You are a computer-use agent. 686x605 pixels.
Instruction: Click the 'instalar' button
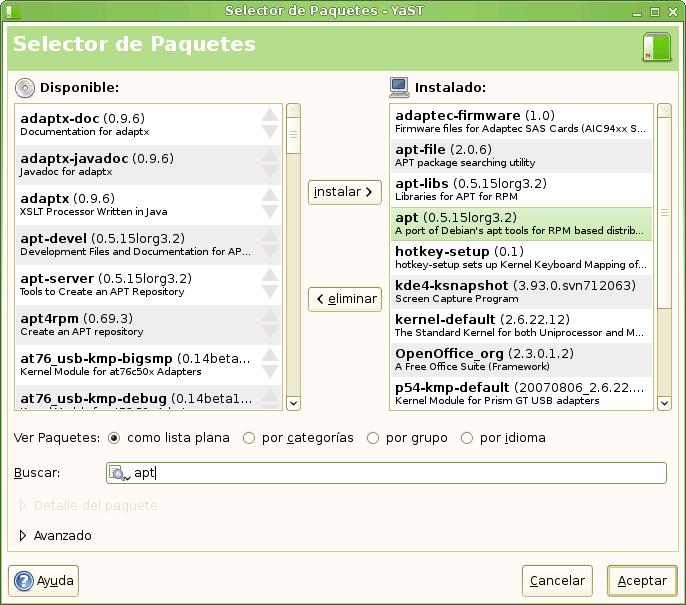pyautogui.click(x=345, y=192)
